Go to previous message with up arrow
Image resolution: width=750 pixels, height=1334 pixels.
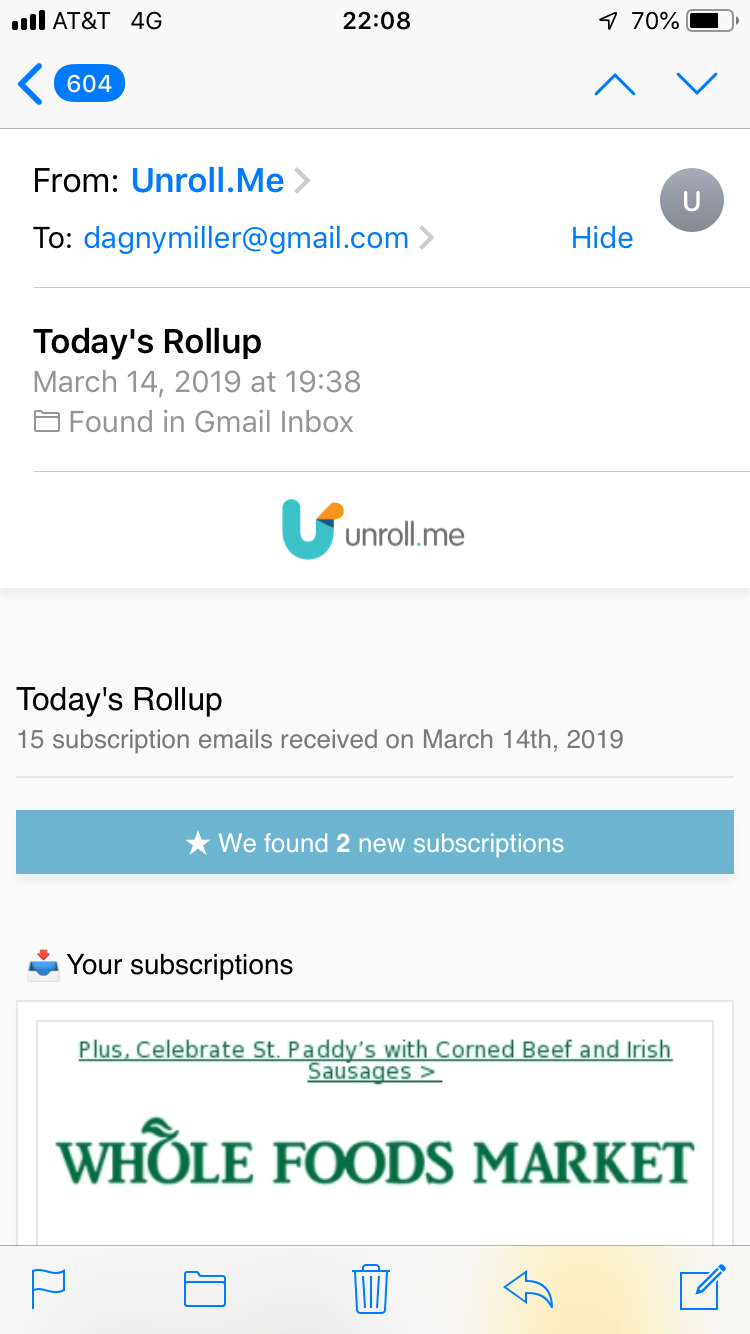click(x=614, y=85)
